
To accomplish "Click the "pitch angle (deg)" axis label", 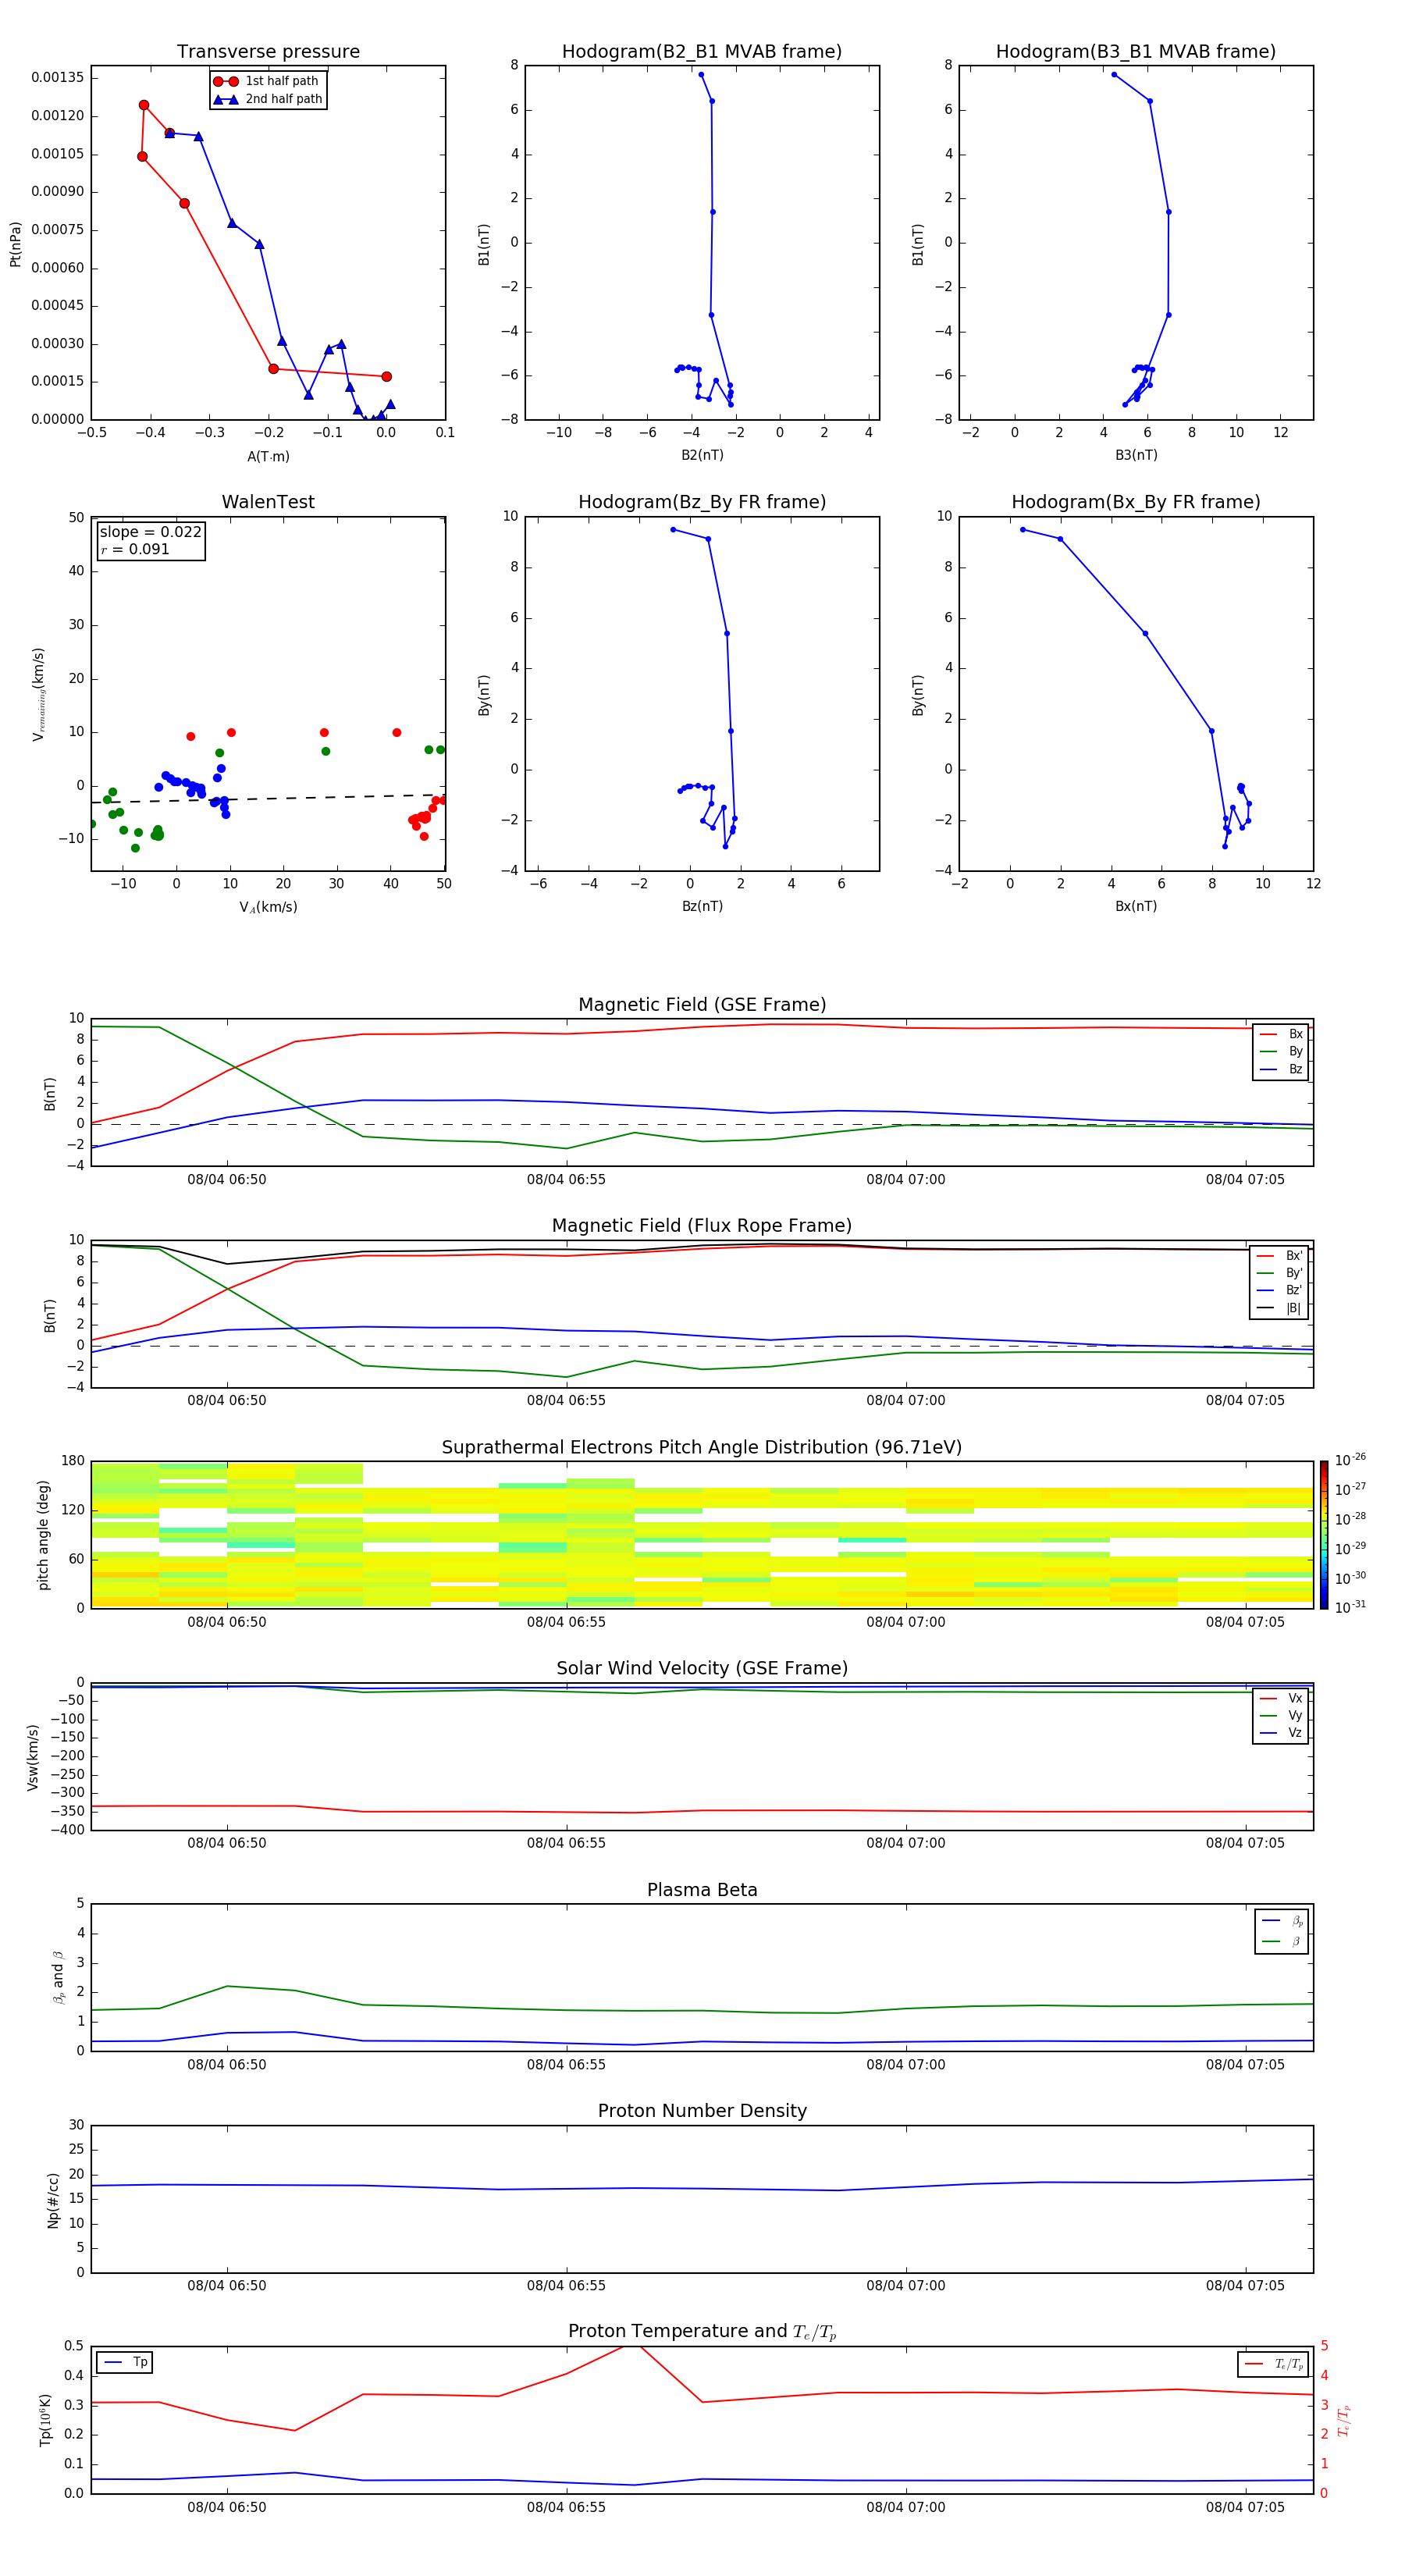I will point(43,1535).
